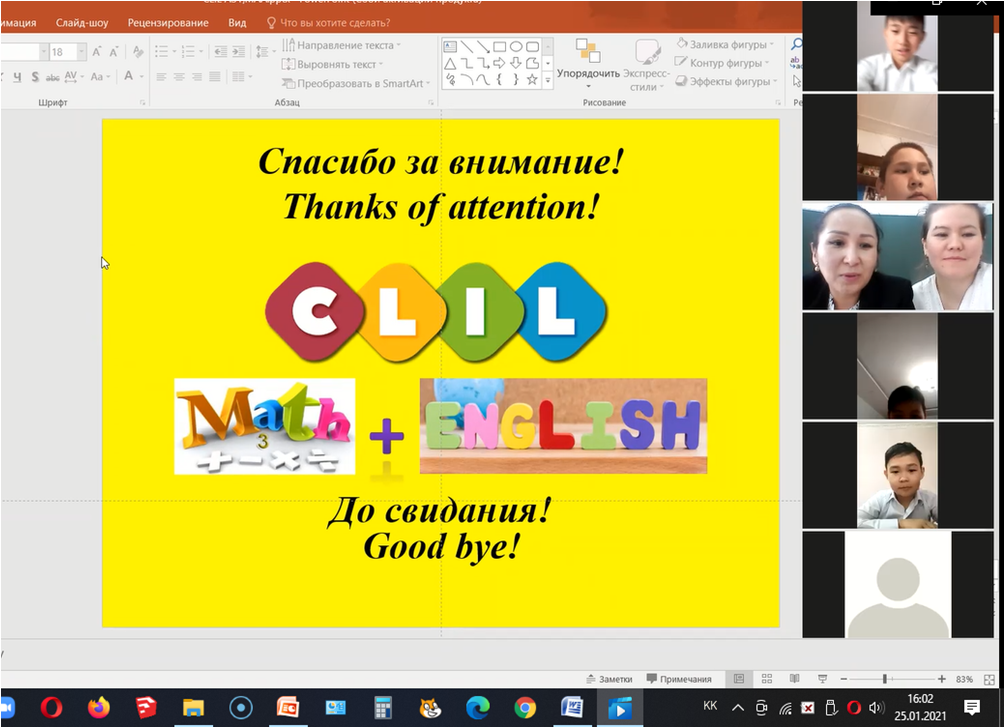Select the star shape in shapes gallery
Screen dimensions: 1005x728
[532, 79]
